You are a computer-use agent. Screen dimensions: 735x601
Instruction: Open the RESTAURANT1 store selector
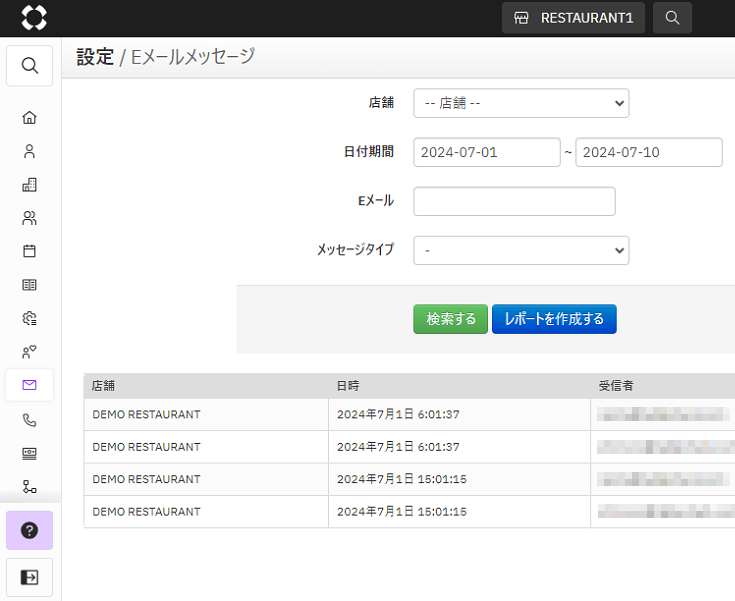point(573,18)
